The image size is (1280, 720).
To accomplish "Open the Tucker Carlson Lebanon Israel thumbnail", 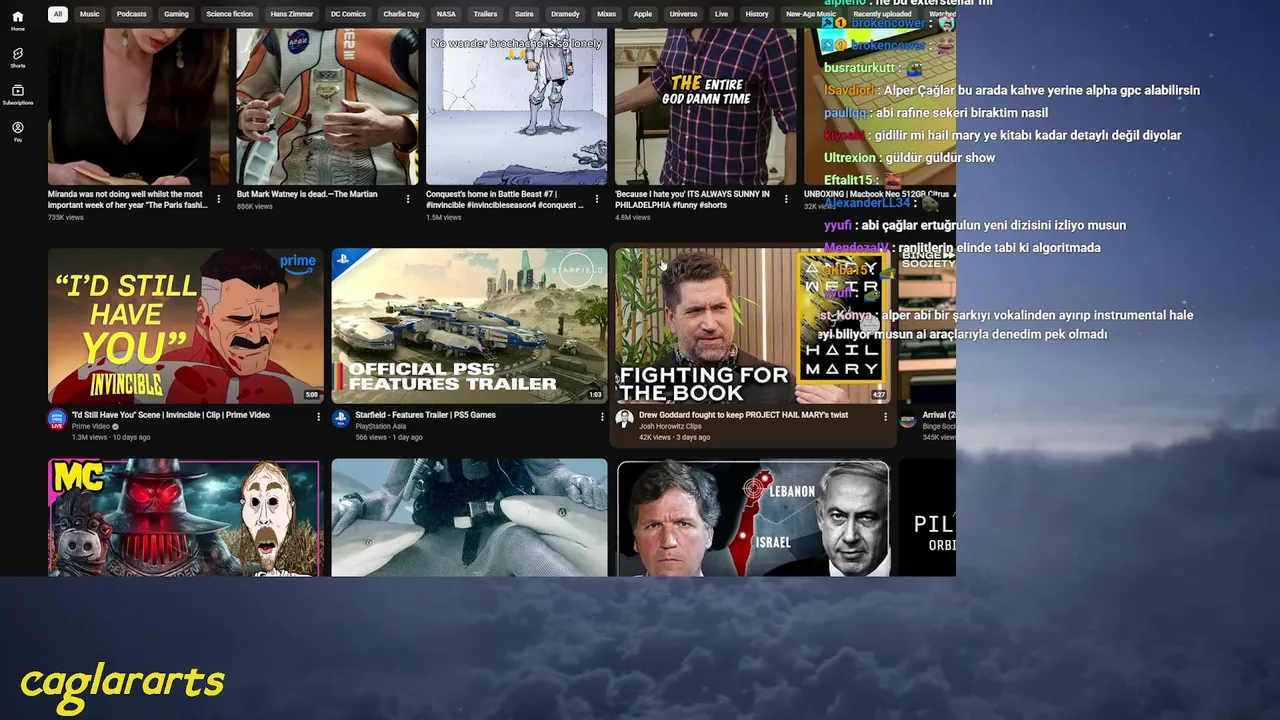I will click(x=752, y=518).
